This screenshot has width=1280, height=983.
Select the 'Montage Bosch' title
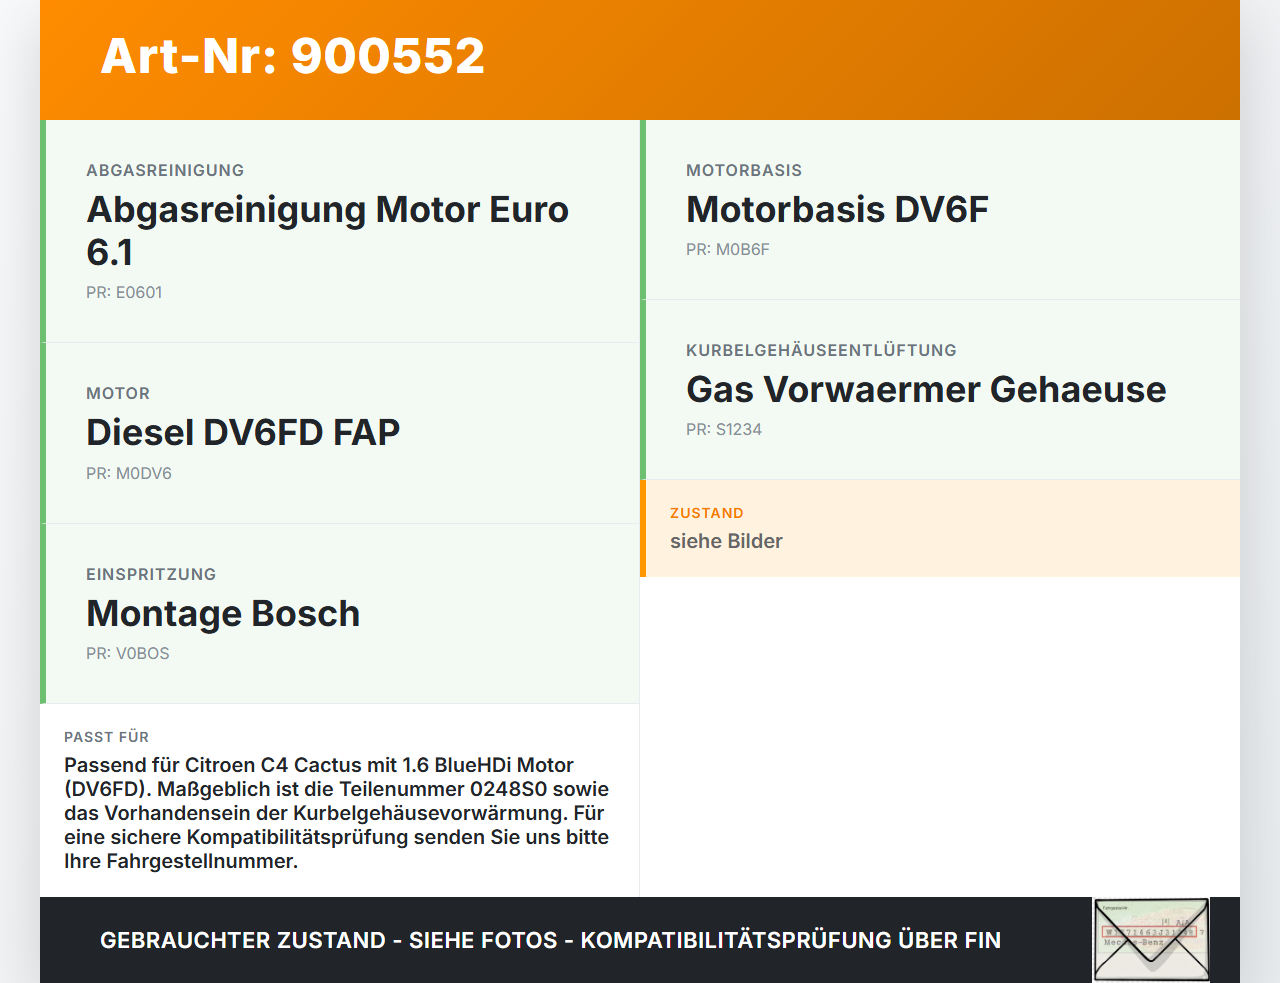point(223,613)
